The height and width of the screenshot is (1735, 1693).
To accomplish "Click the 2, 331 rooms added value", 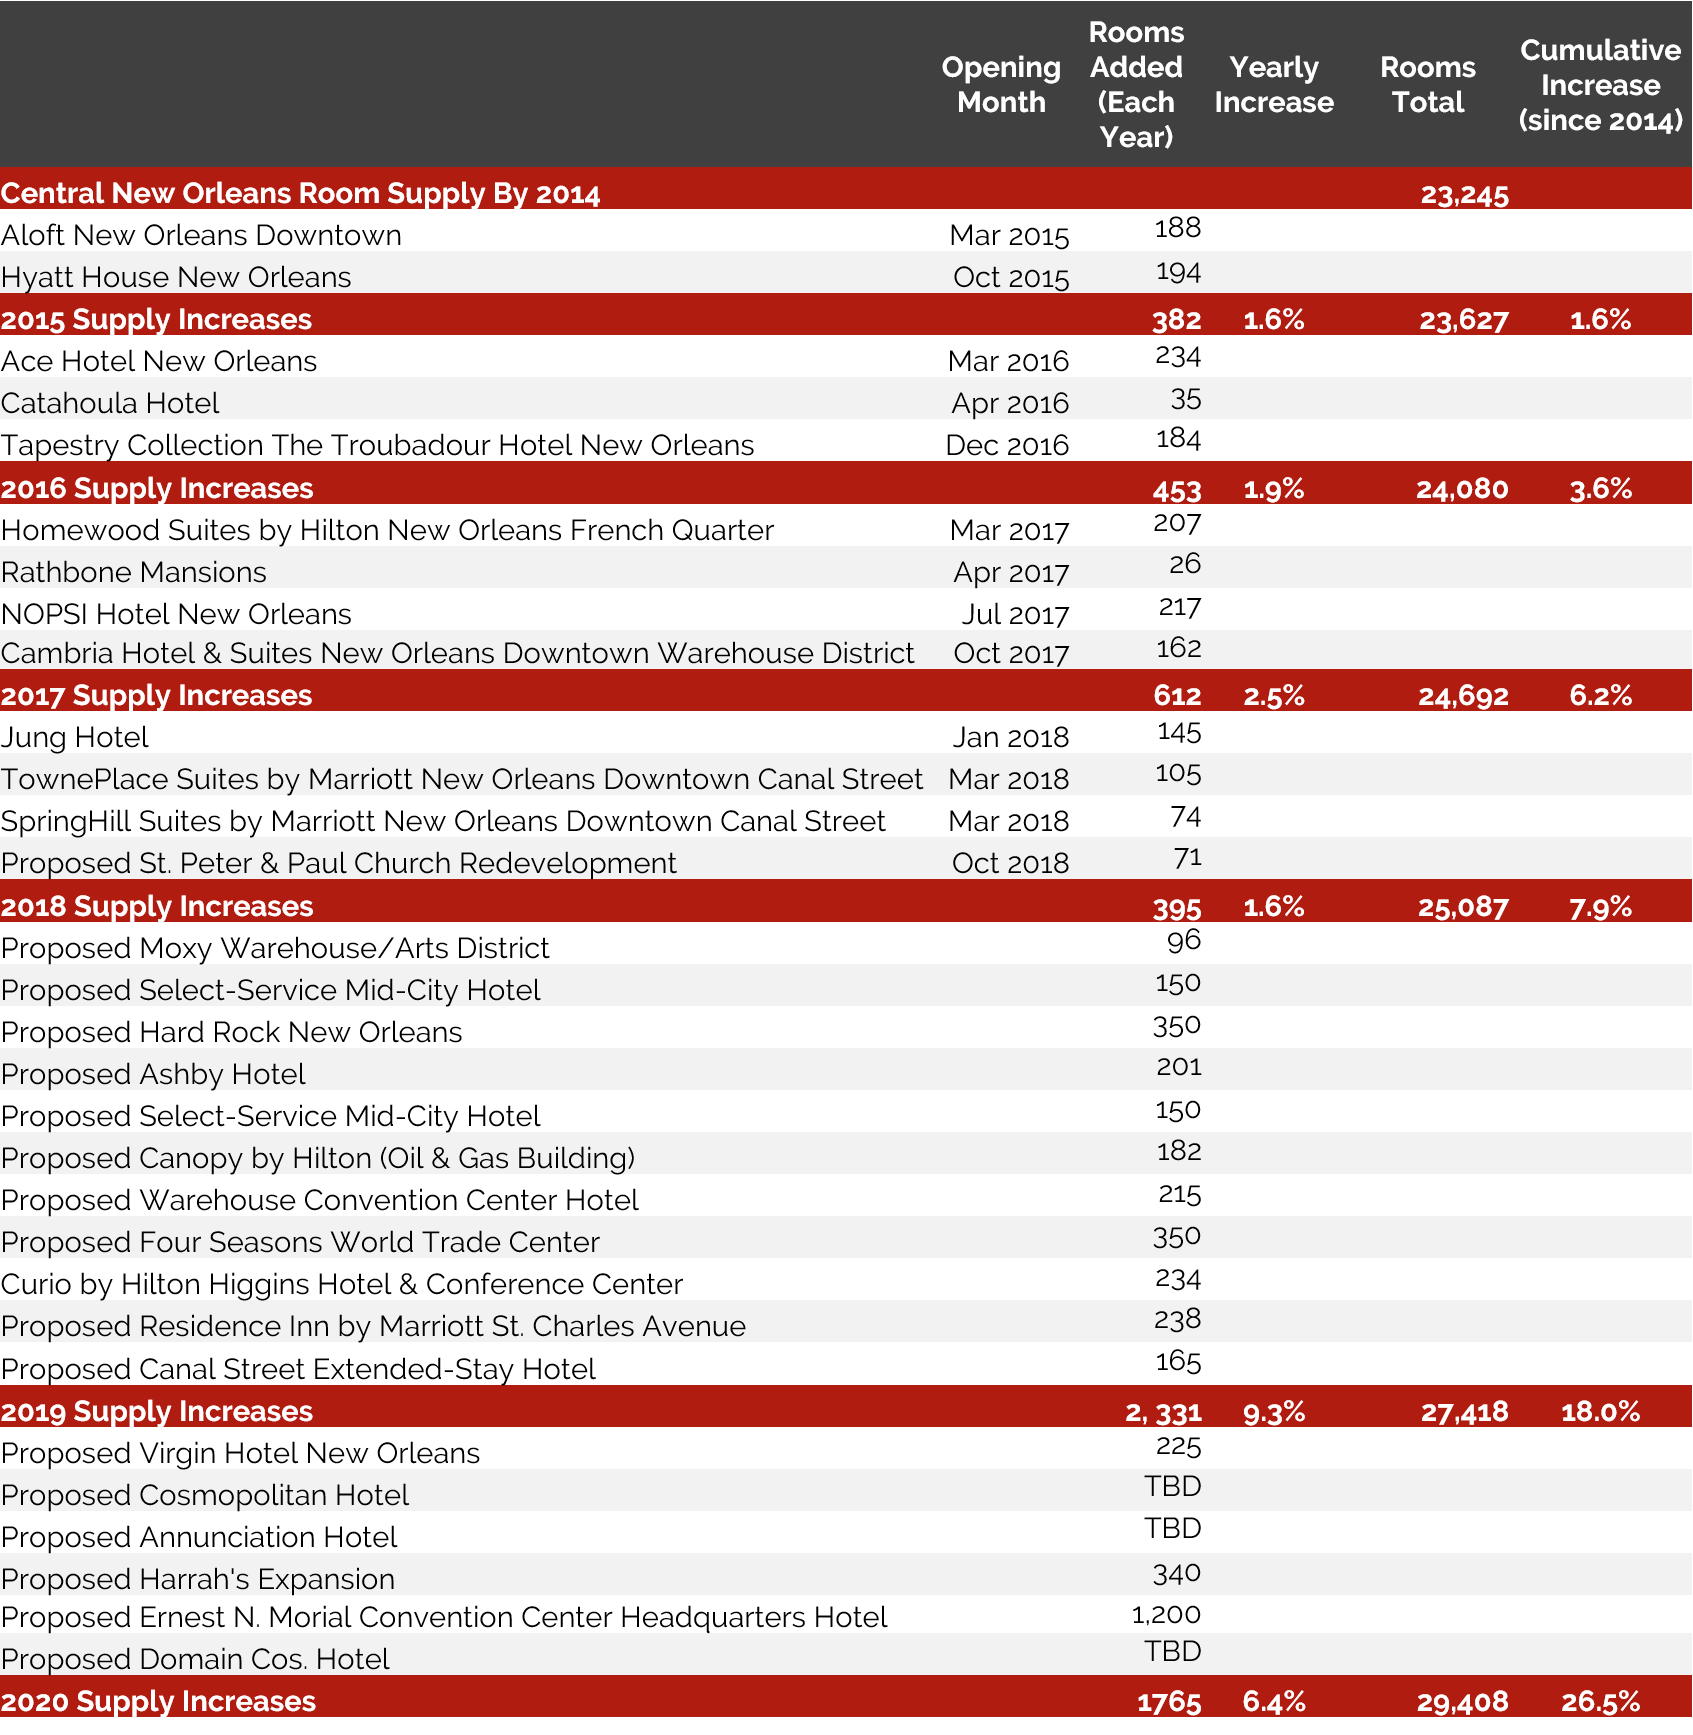I will click(x=1163, y=1412).
